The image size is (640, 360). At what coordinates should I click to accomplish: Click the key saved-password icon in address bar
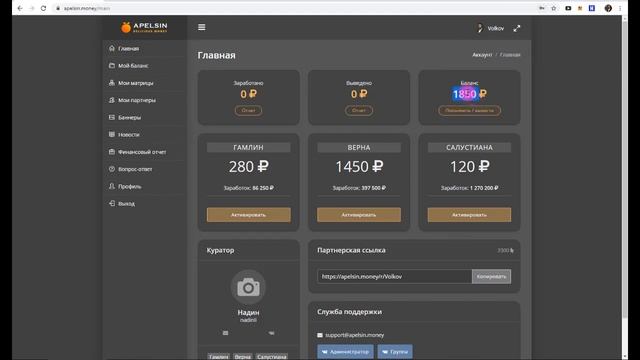click(542, 8)
